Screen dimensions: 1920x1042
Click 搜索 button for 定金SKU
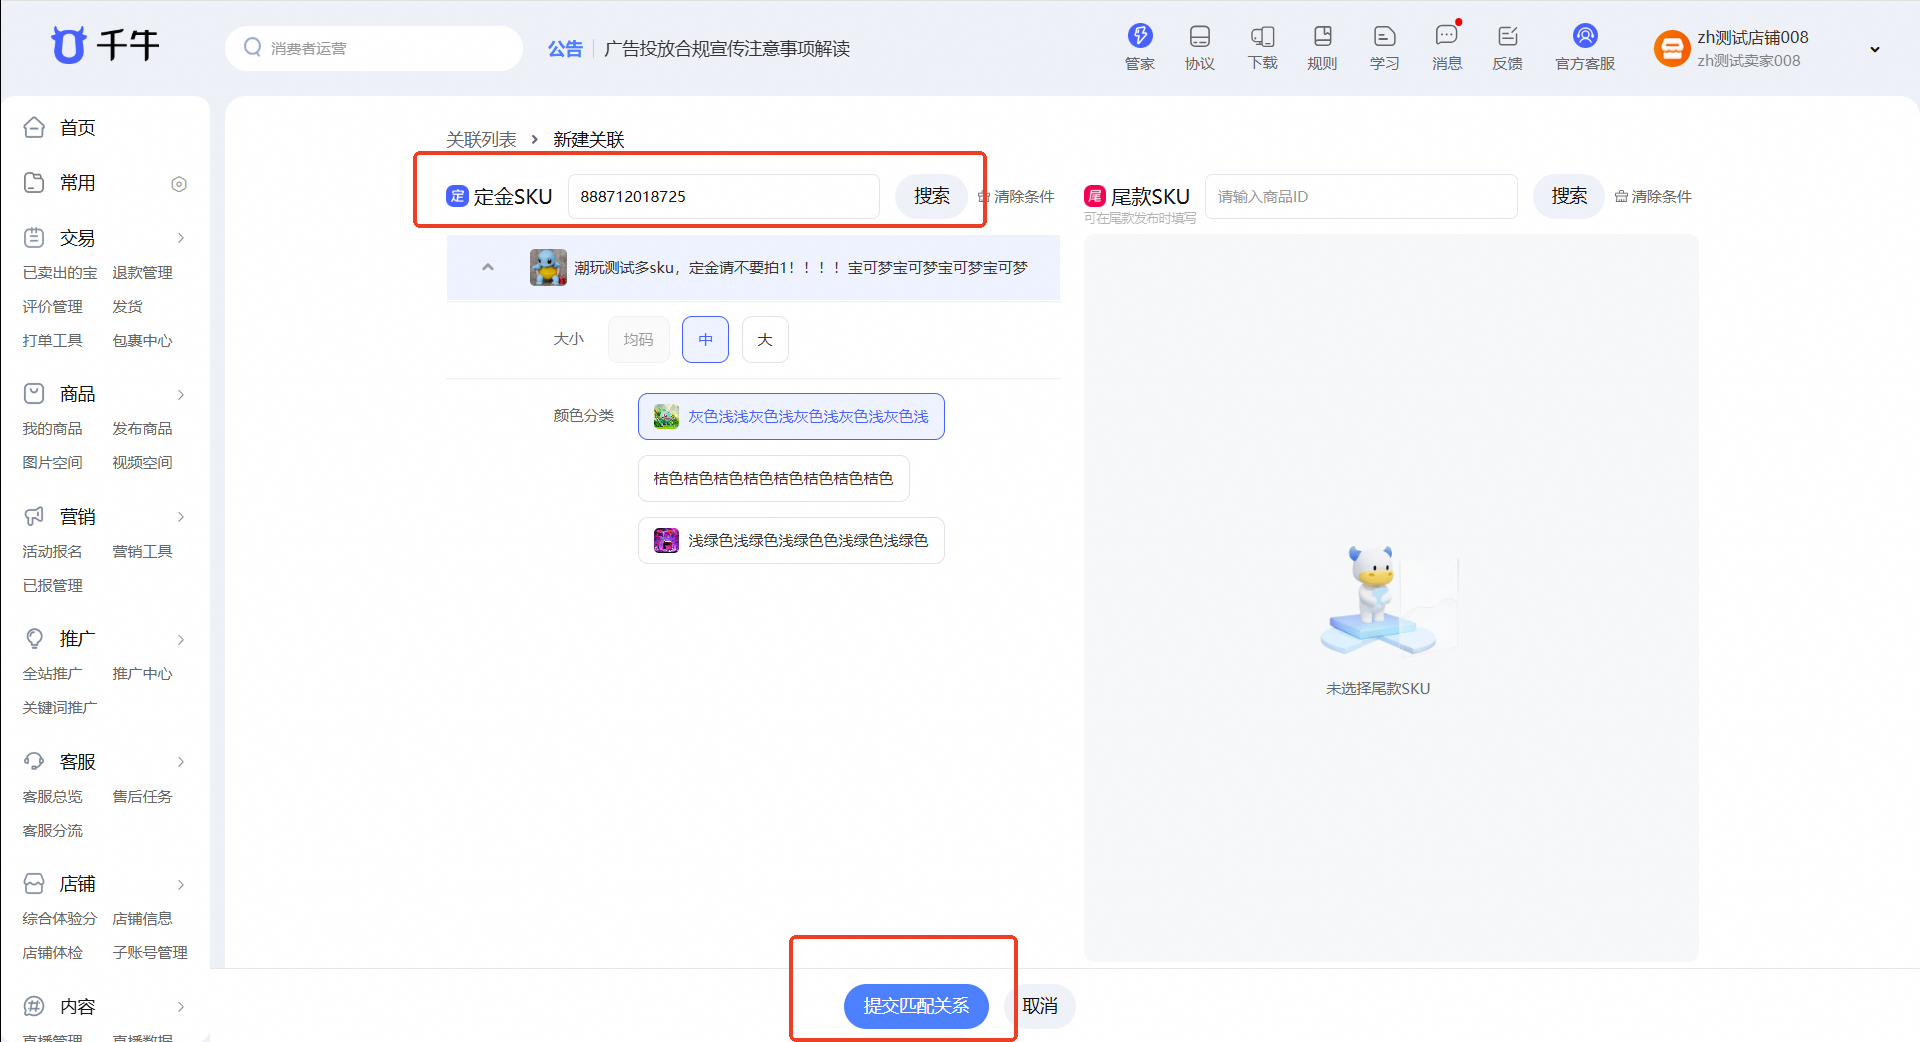click(931, 197)
